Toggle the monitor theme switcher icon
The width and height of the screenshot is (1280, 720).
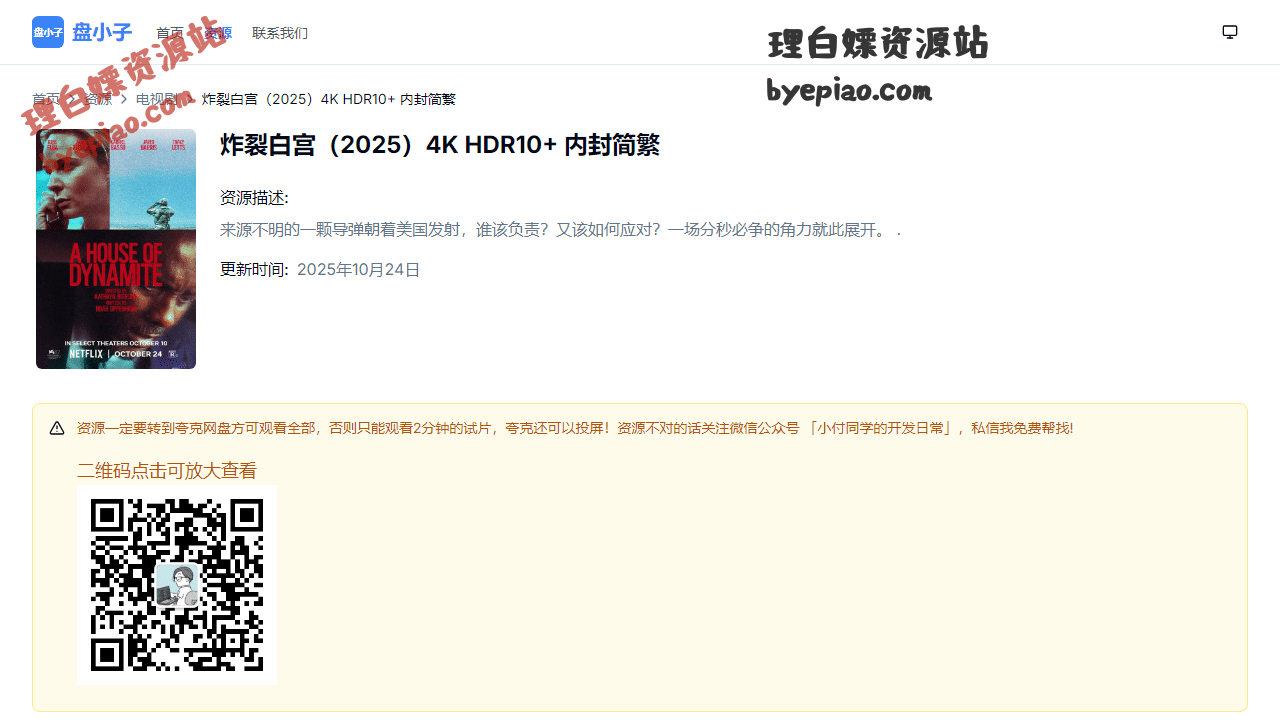[x=1230, y=32]
